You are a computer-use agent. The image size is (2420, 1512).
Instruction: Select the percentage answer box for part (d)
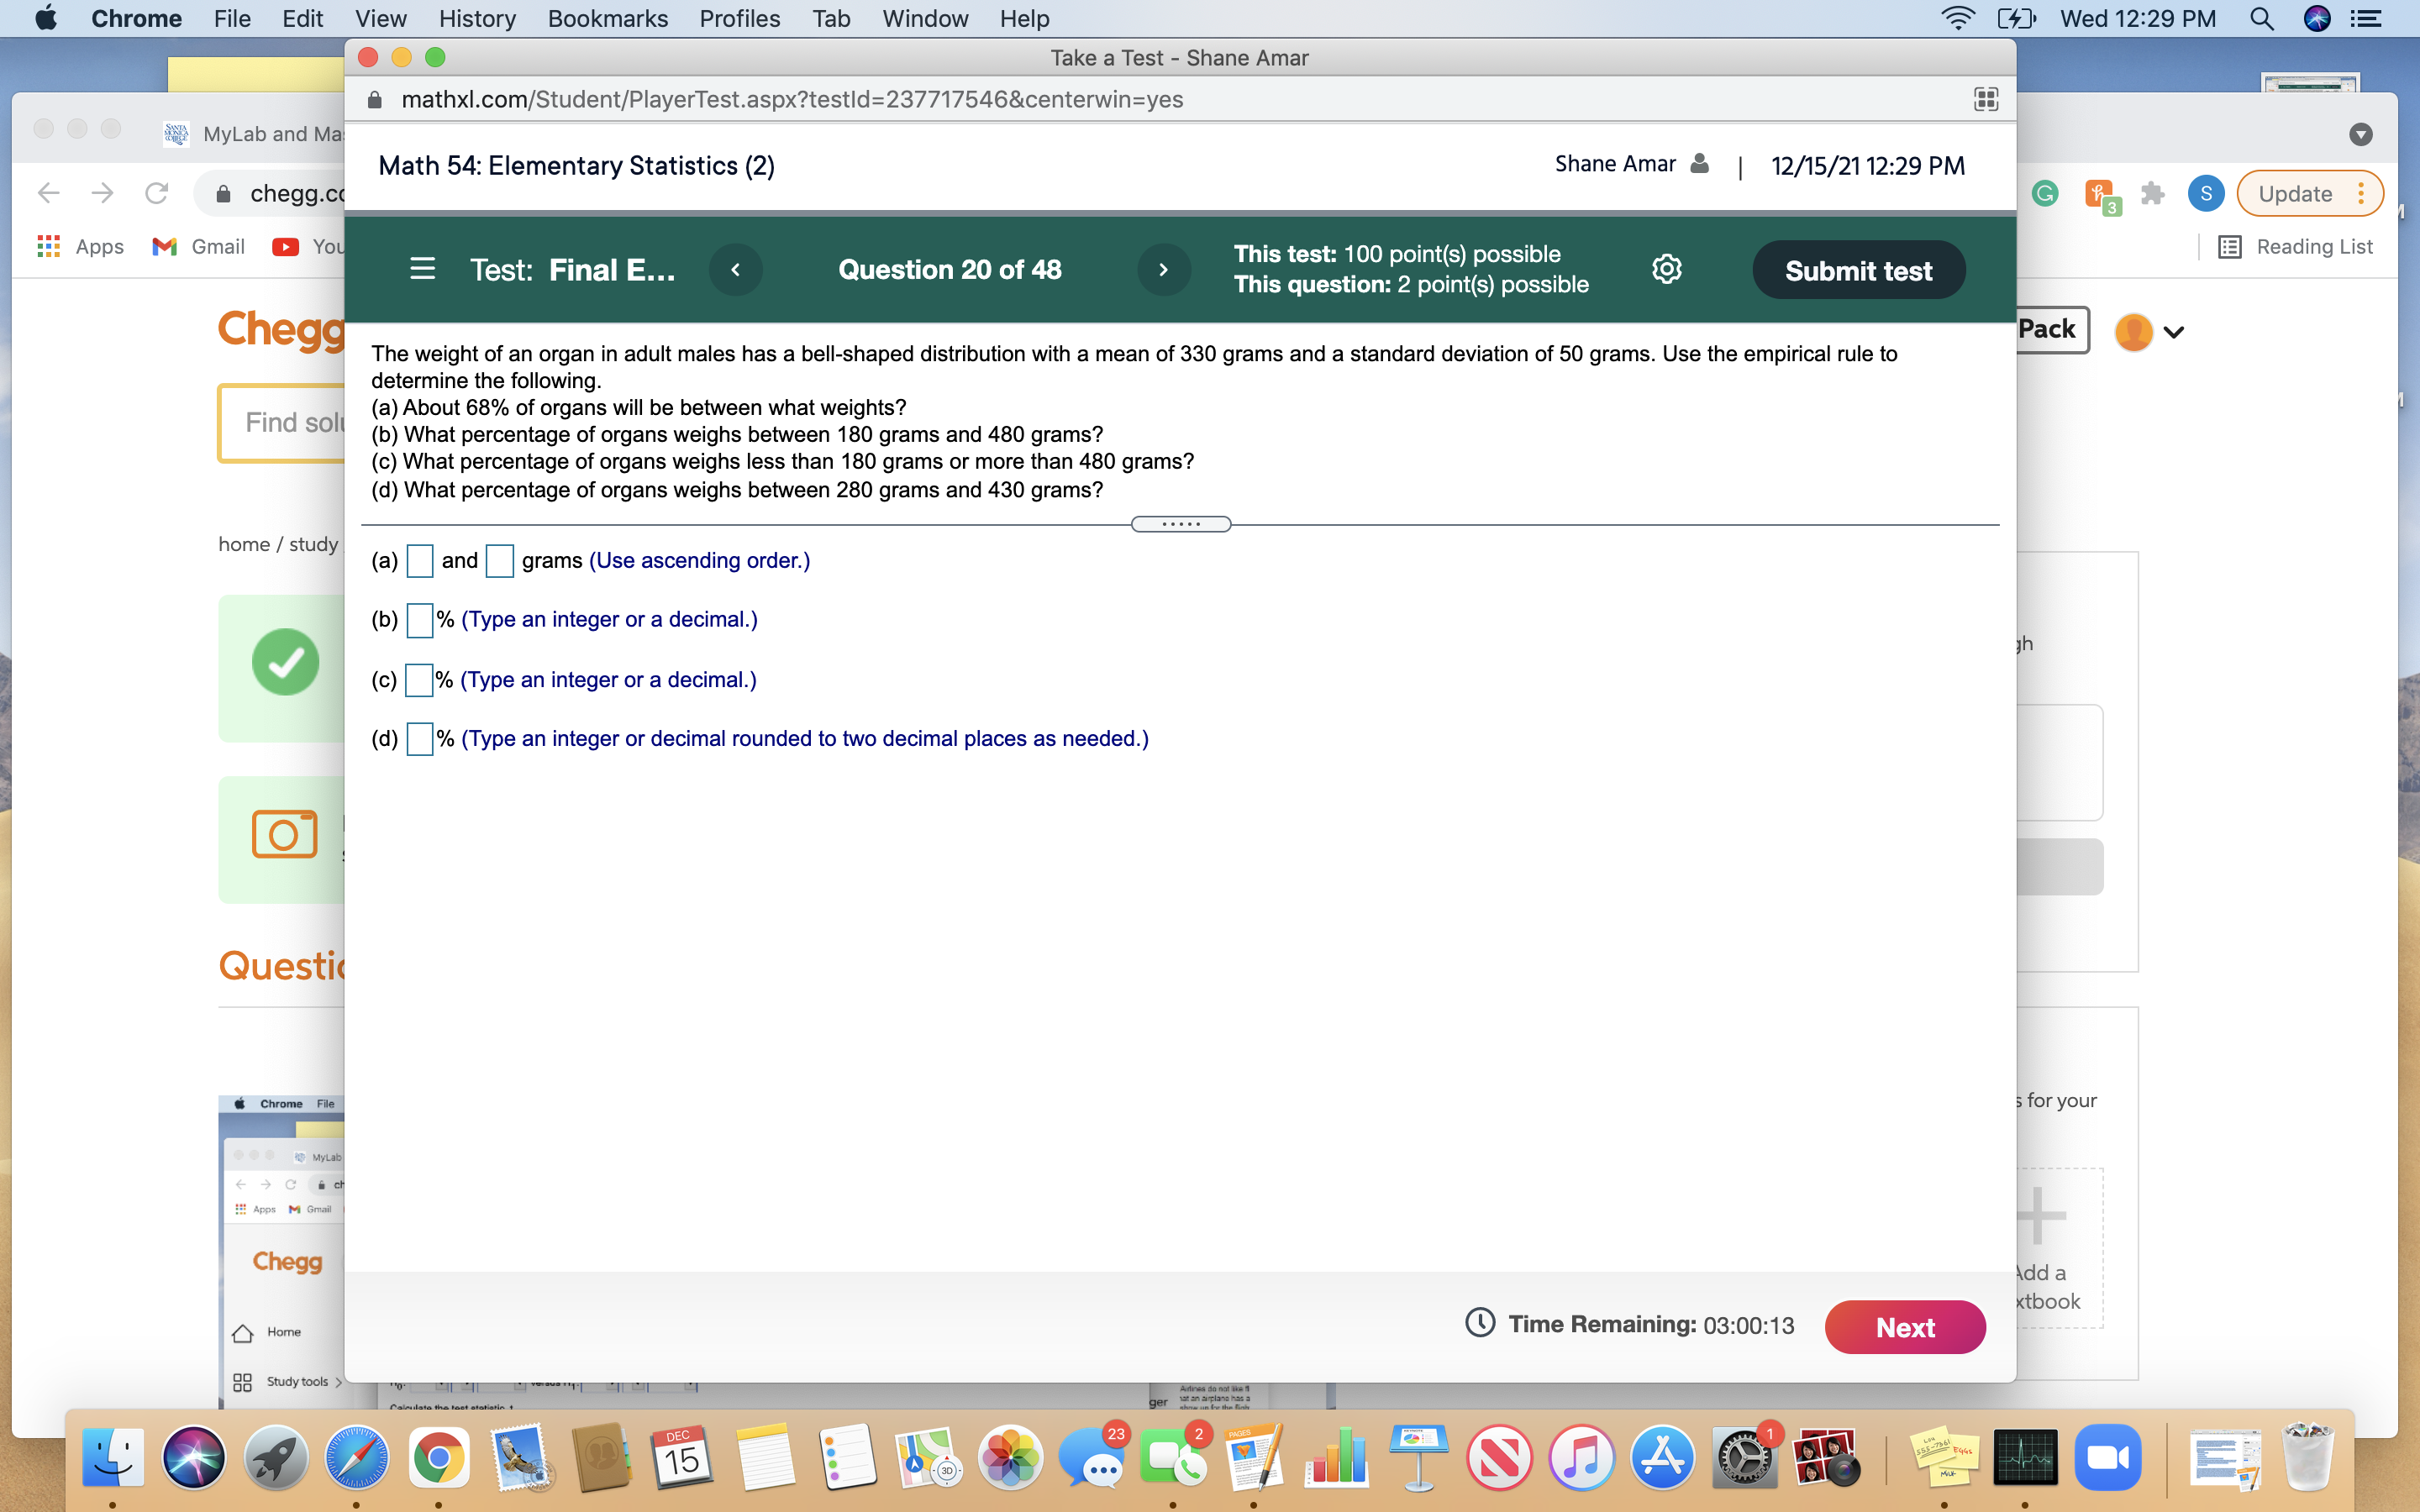(419, 739)
